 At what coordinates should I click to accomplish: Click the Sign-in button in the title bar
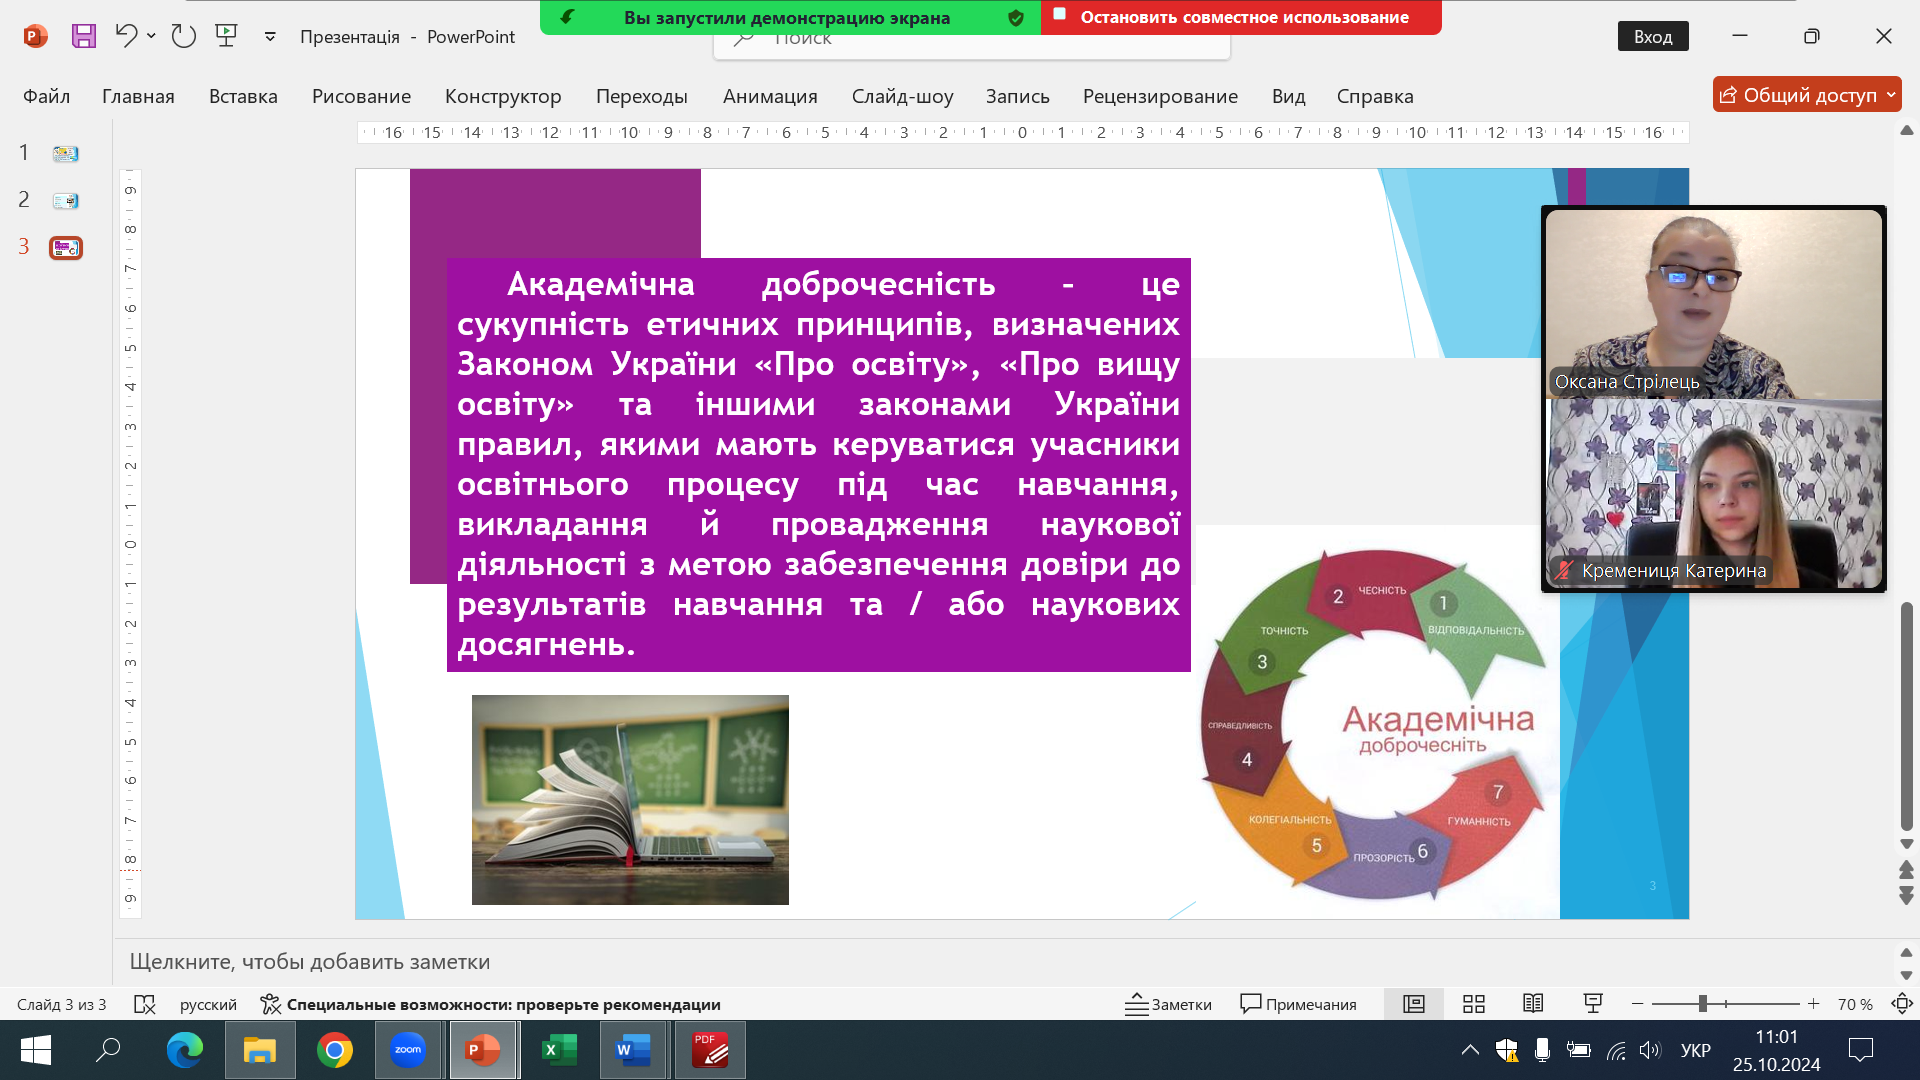1652,36
